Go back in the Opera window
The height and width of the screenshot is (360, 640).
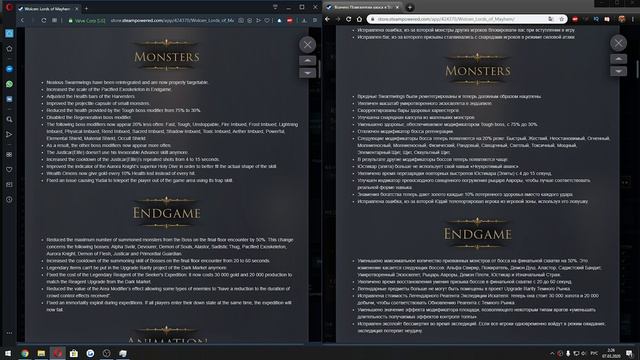(22, 20)
